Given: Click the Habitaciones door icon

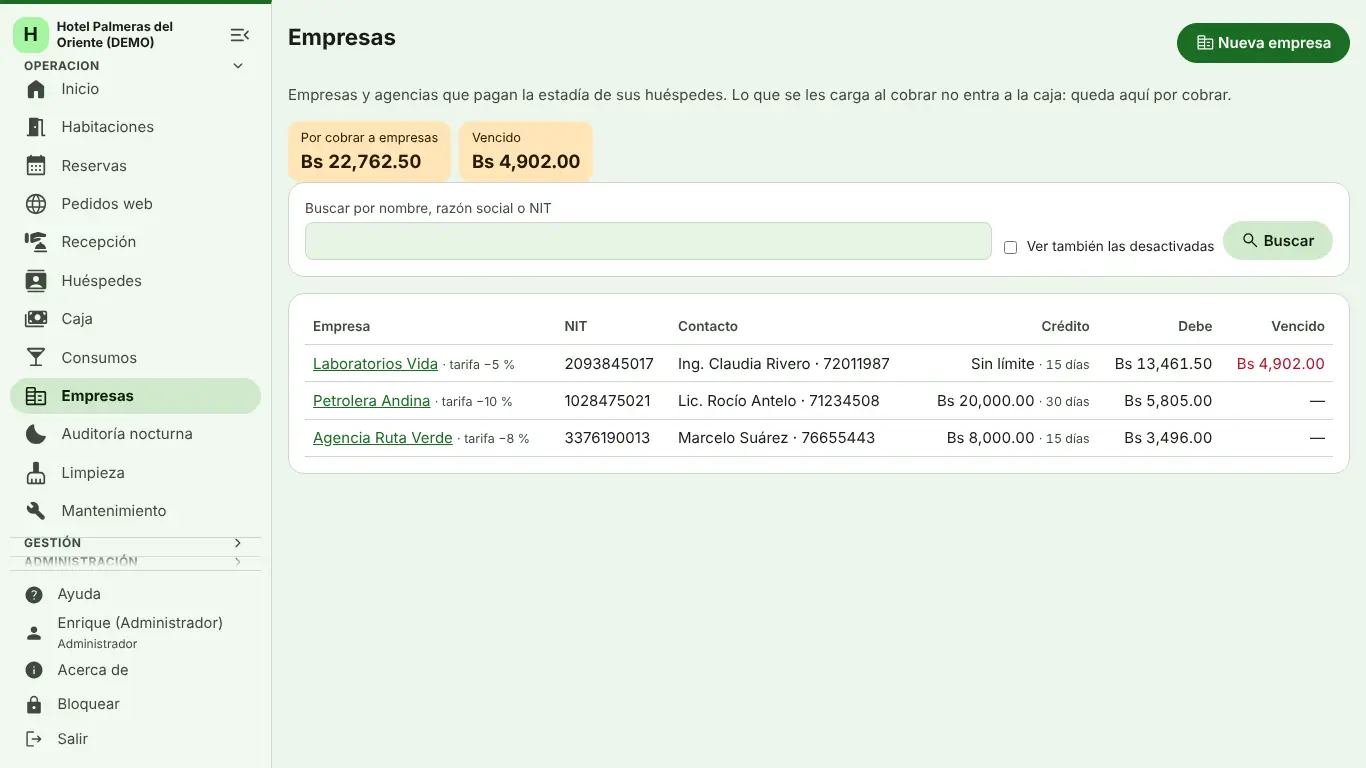Looking at the screenshot, I should (x=36, y=127).
